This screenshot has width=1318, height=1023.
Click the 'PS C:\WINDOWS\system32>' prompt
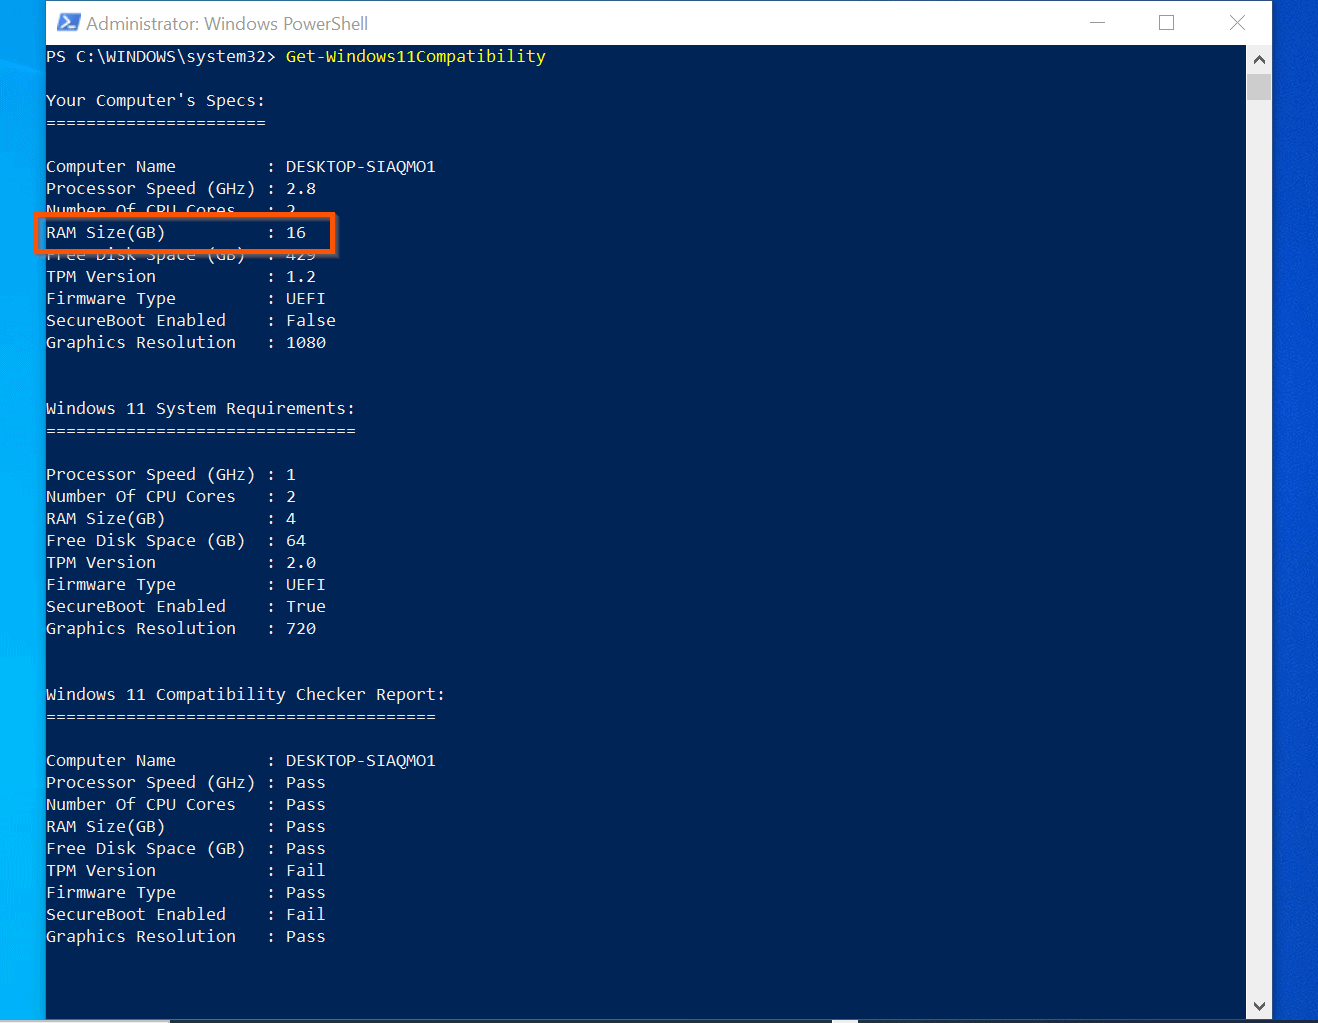pos(160,57)
